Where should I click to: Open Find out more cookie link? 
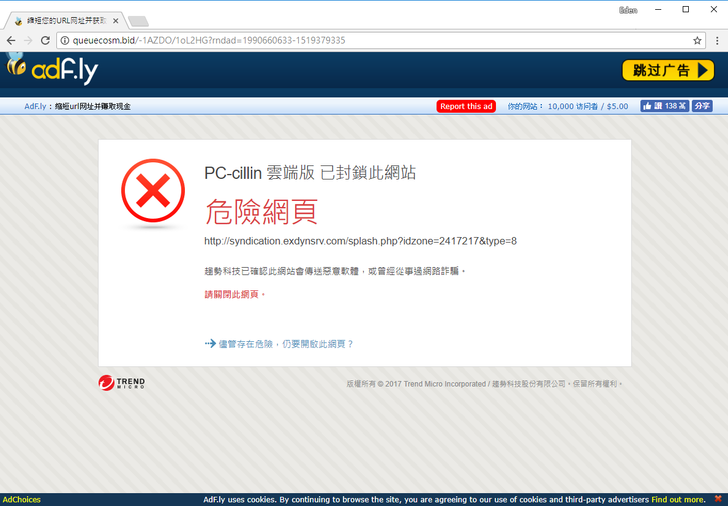pos(678,500)
